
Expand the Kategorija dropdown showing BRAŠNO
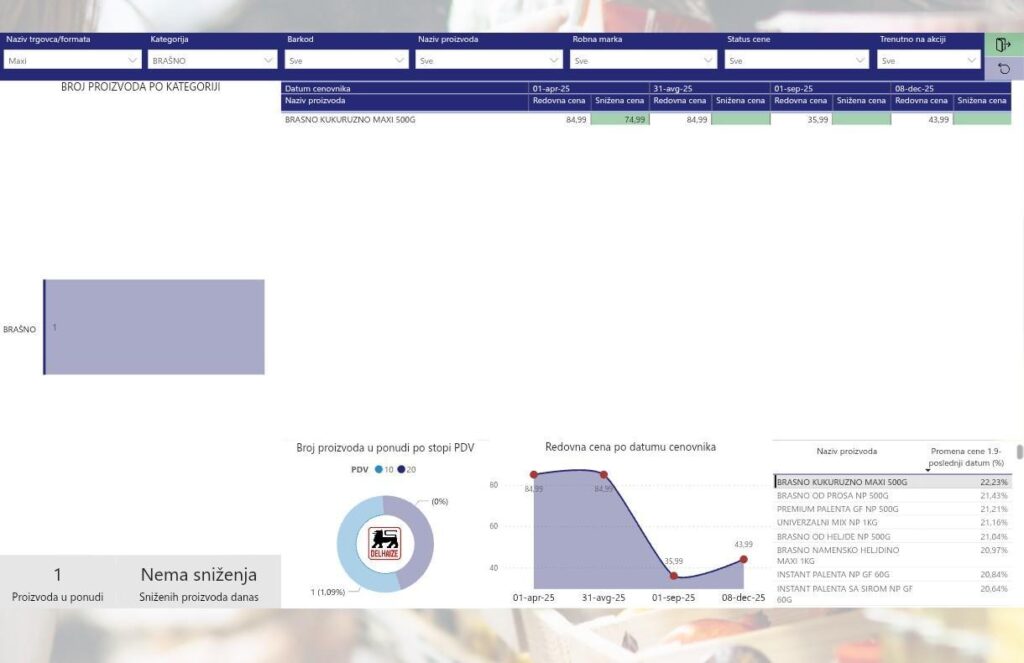[212, 60]
